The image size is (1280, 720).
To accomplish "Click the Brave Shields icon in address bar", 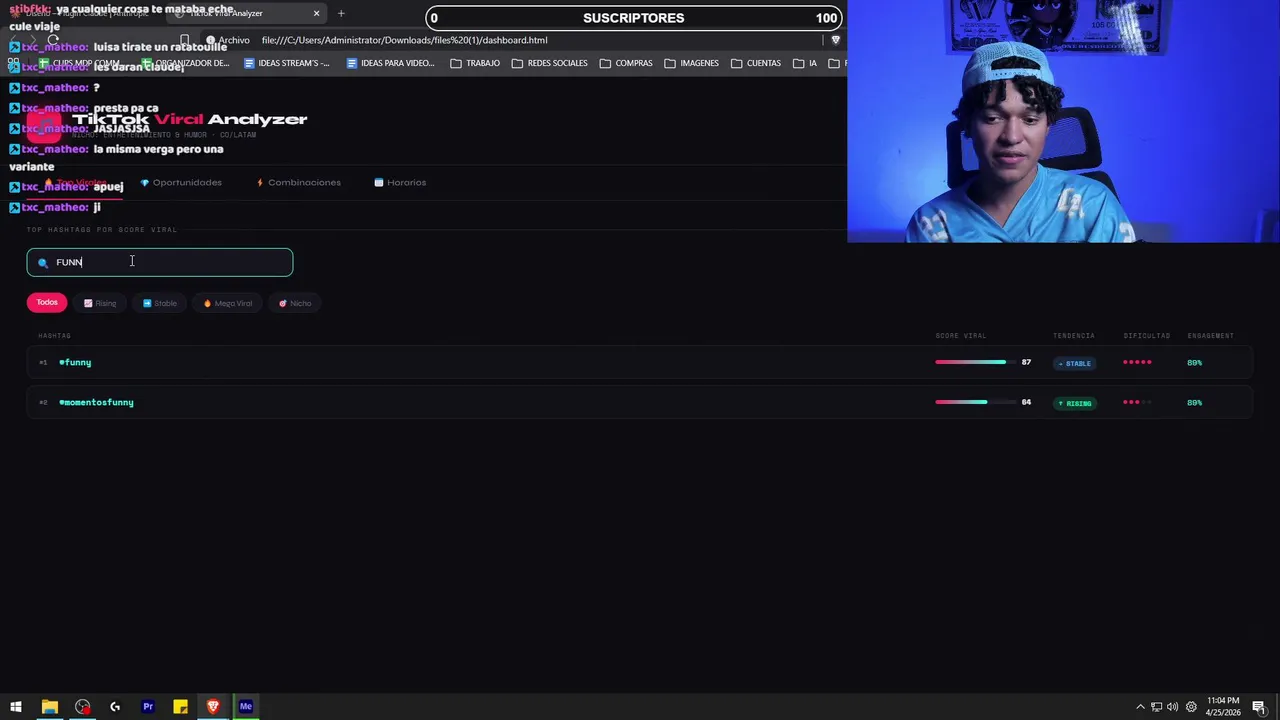I will [835, 40].
